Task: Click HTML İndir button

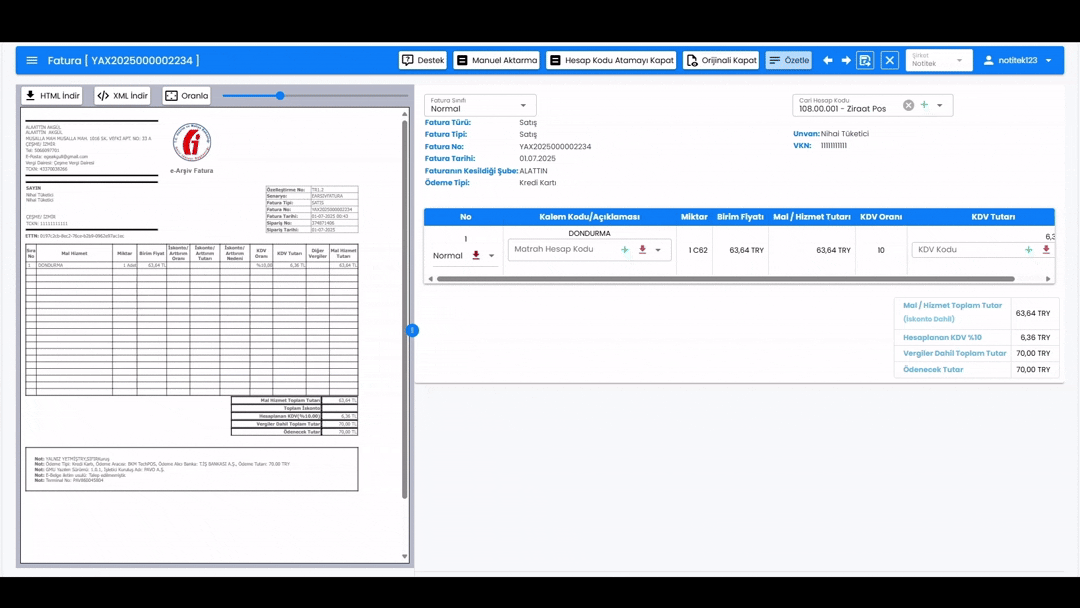Action: tap(52, 96)
